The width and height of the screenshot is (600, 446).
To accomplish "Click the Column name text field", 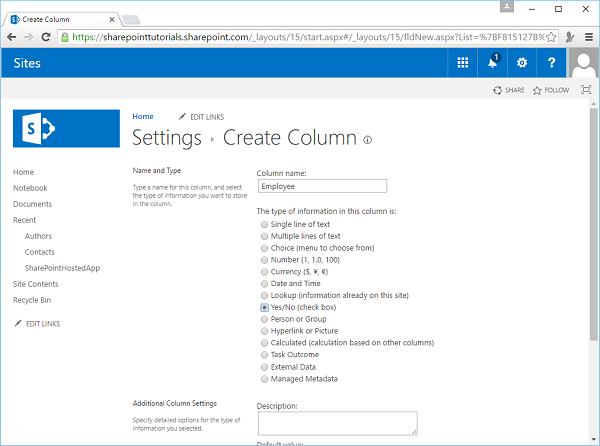I will click(321, 186).
